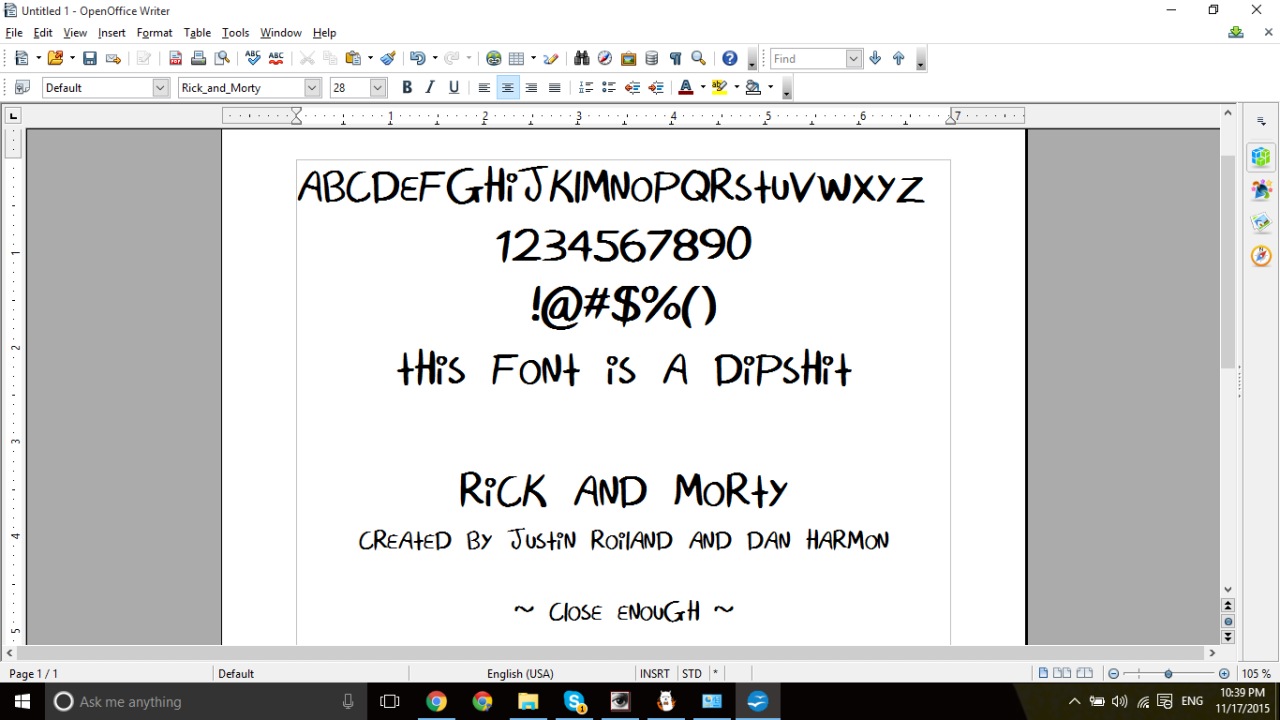The image size is (1280, 720).
Task: Align text right
Action: click(x=531, y=88)
